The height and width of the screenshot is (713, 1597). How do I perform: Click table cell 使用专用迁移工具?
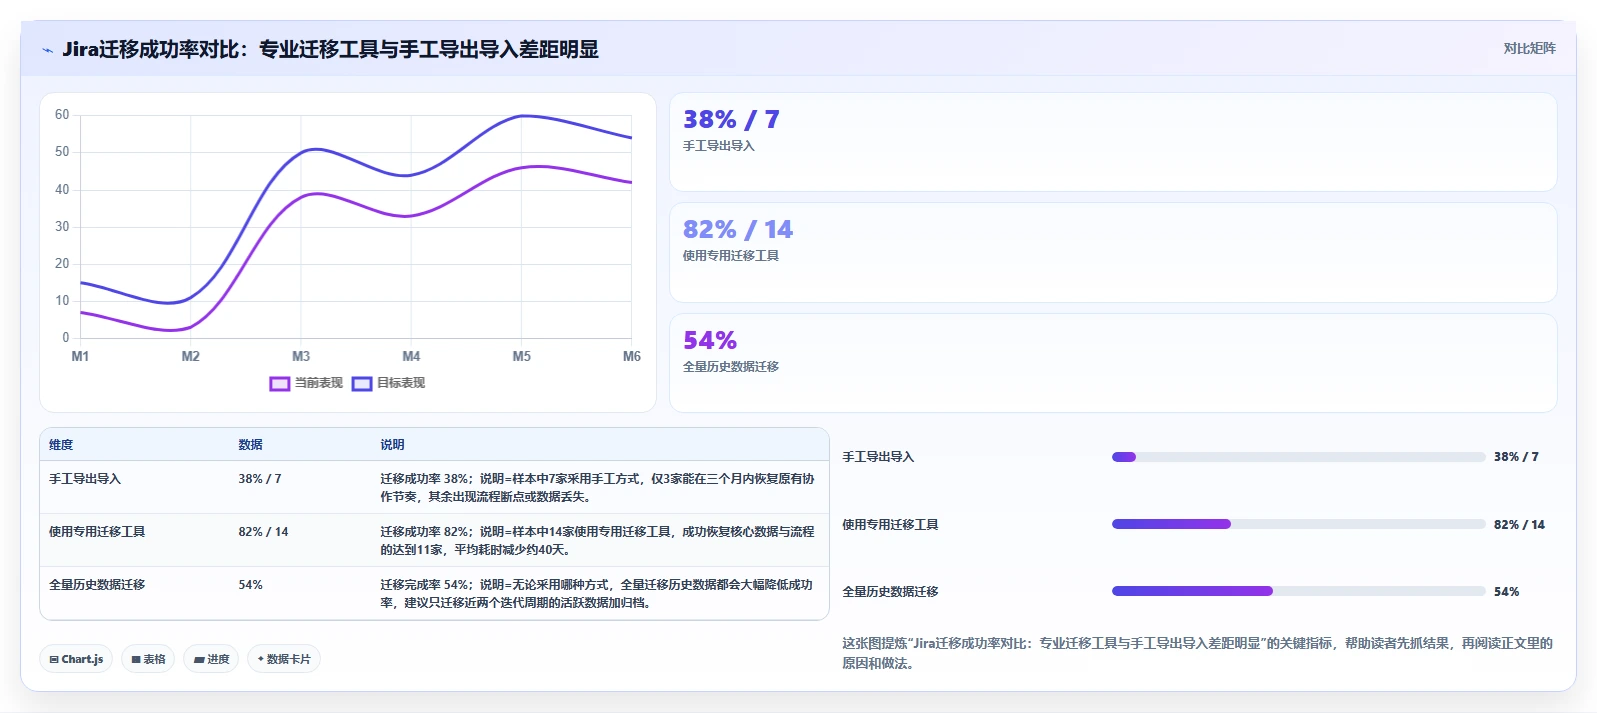coord(97,532)
